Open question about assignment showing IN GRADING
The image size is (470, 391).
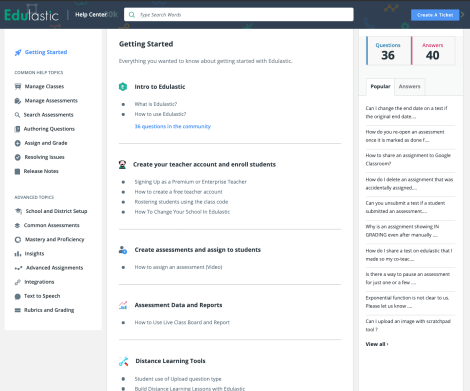[402, 231]
